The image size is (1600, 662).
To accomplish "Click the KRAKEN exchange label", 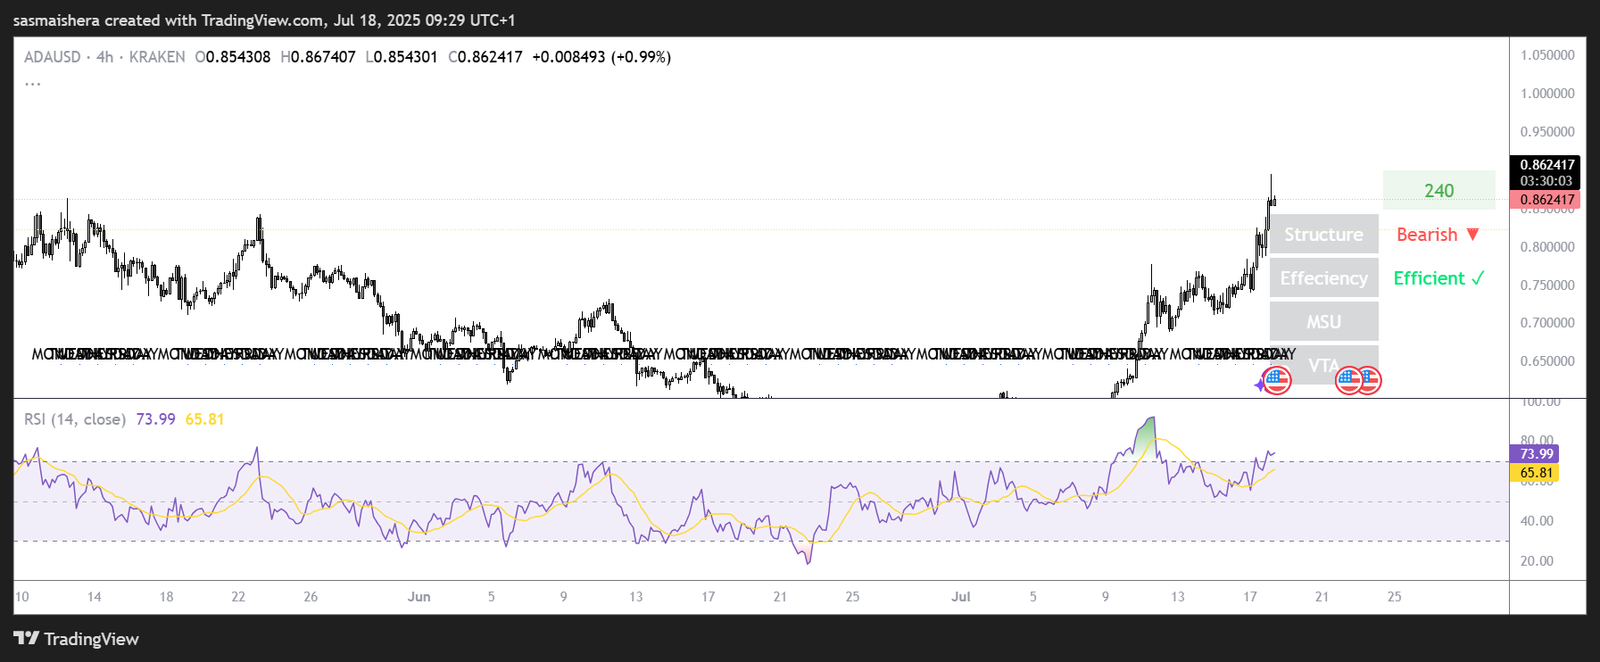I will (157, 57).
